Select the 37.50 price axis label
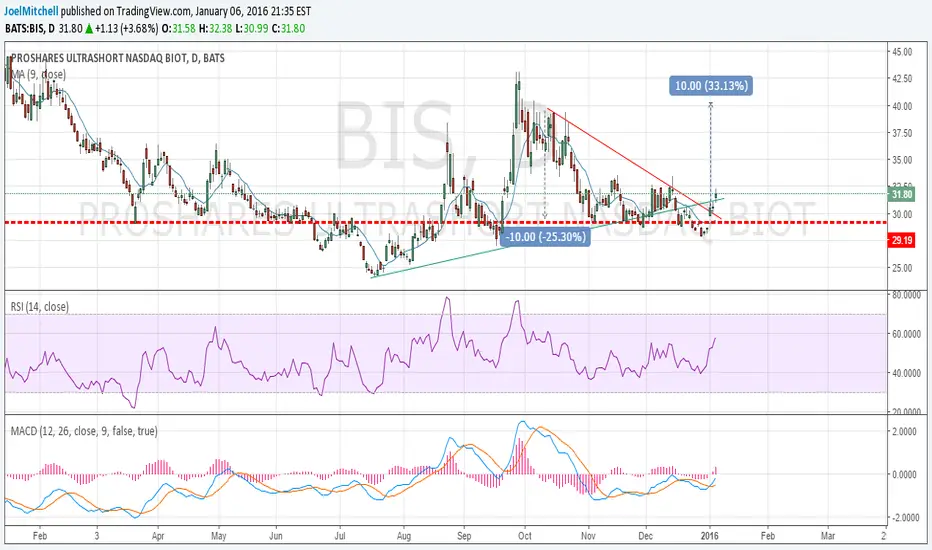Screen dimensions: 932x550 click(x=902, y=133)
